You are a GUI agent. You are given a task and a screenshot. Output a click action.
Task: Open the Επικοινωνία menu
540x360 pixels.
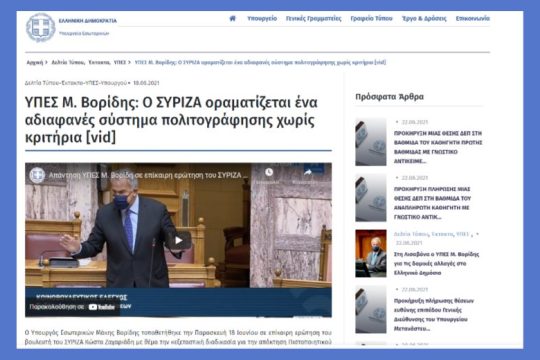click(472, 19)
